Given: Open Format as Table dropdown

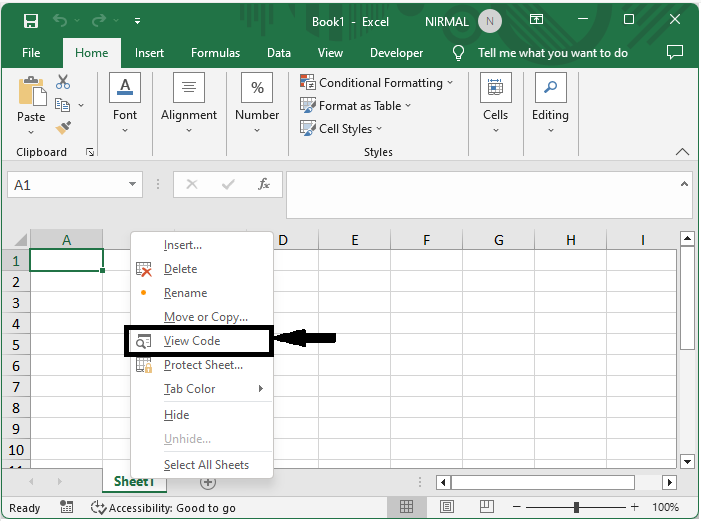Looking at the screenshot, I should click(x=355, y=106).
